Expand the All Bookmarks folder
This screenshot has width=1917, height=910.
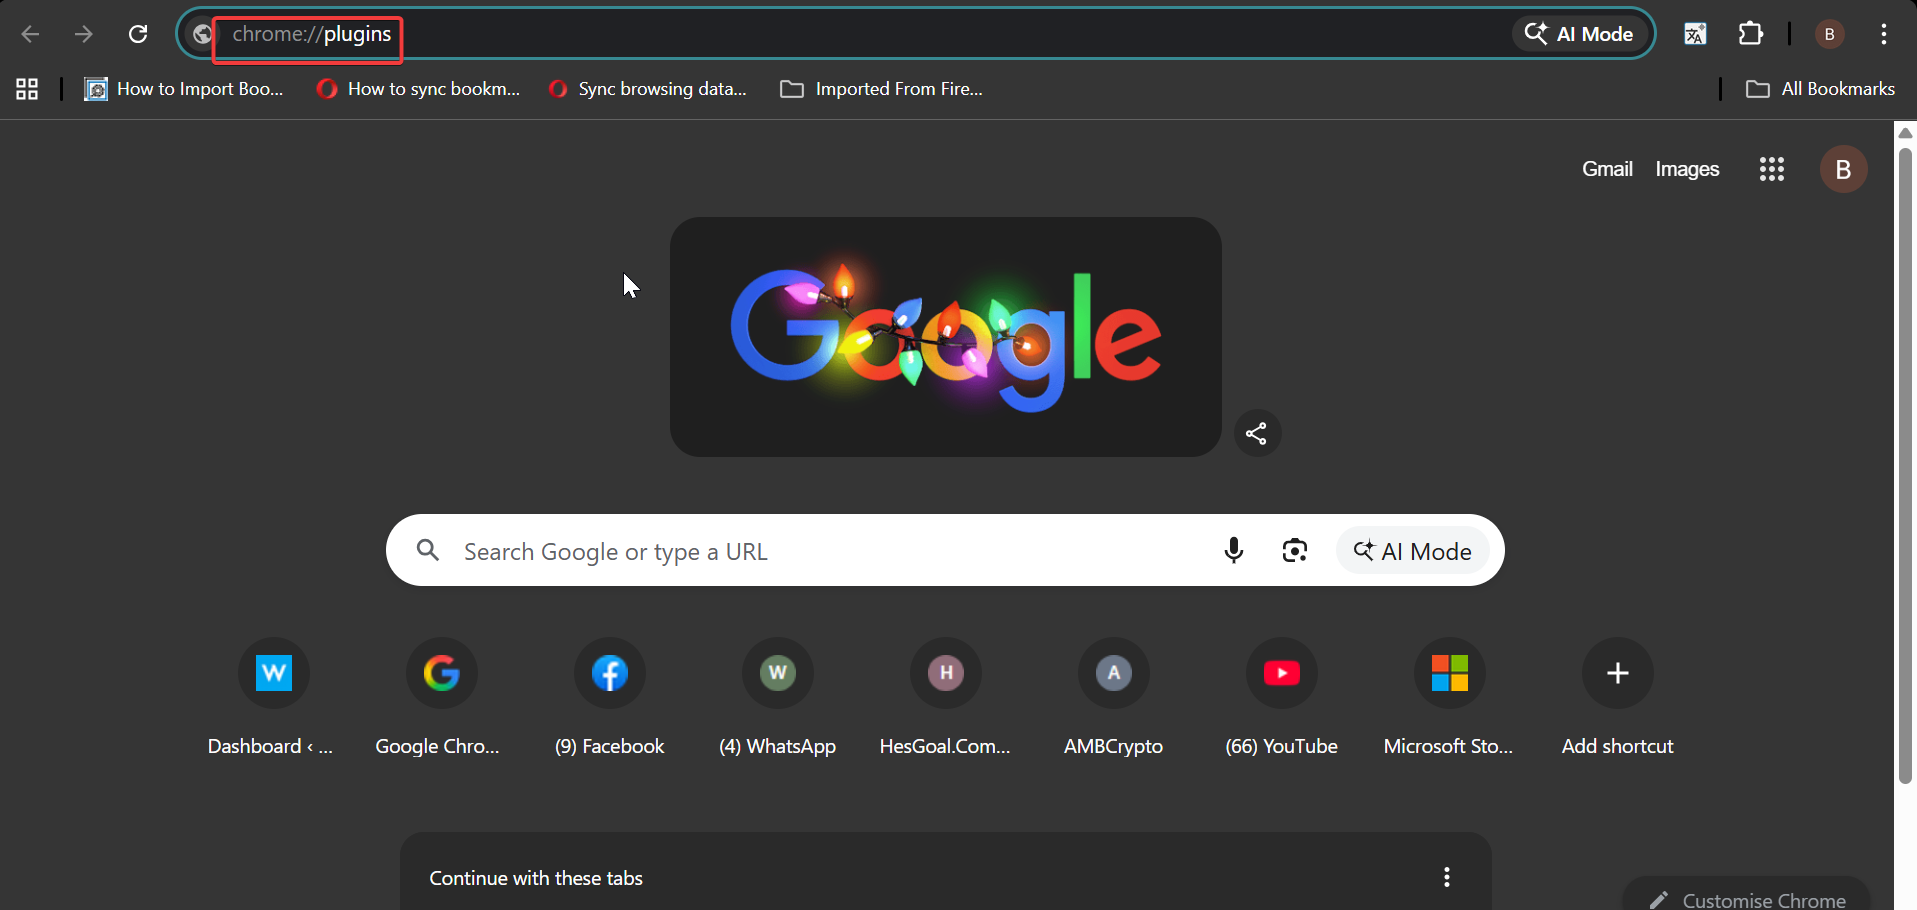(1820, 89)
